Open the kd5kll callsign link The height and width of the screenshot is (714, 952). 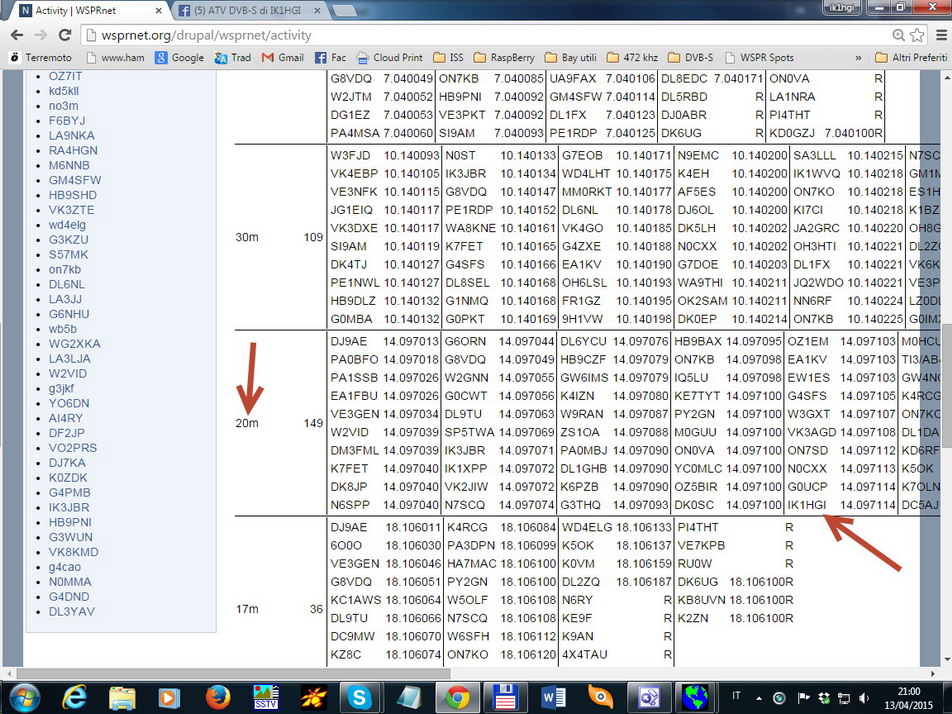64,91
